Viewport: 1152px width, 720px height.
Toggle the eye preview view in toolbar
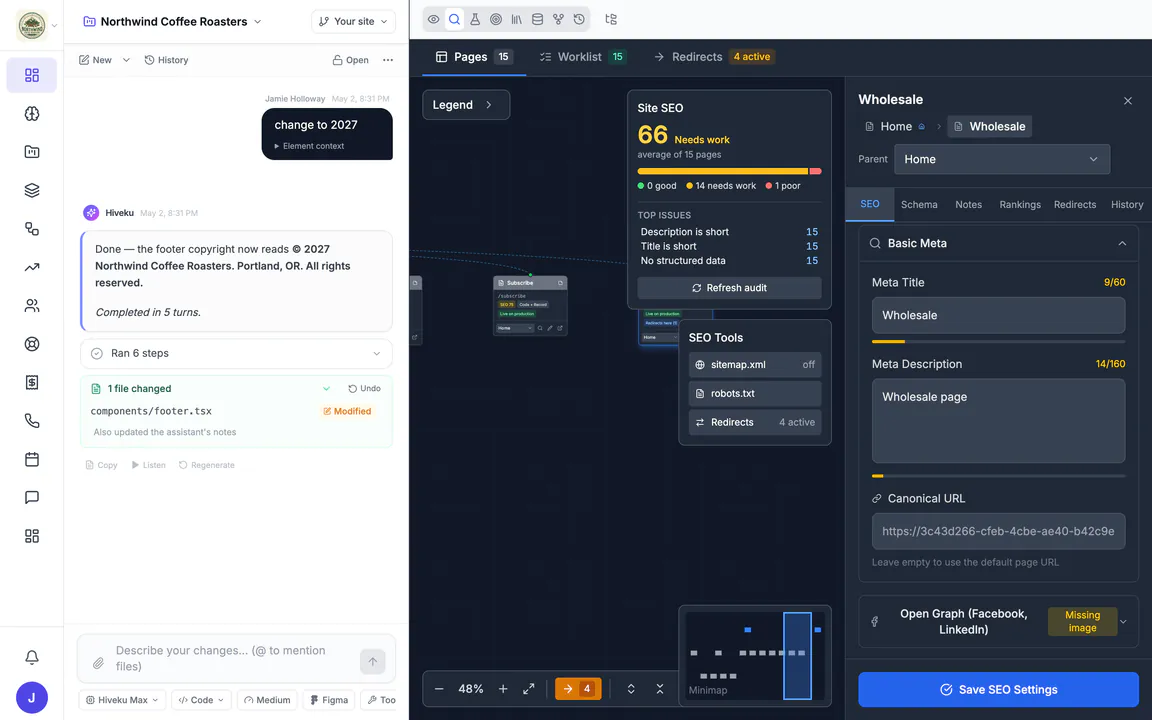(433, 20)
